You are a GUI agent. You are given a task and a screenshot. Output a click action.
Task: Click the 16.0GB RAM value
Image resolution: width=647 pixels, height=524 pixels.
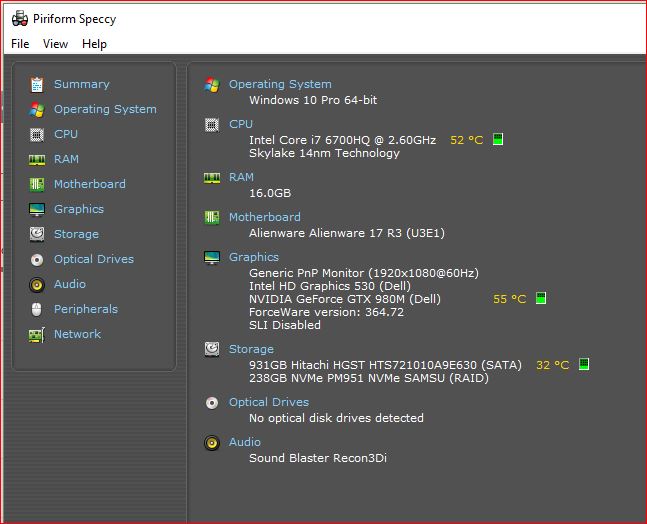pyautogui.click(x=270, y=193)
